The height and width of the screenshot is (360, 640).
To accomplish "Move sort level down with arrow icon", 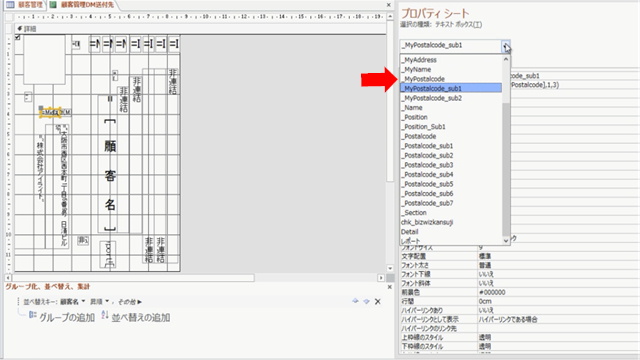I will coord(366,301).
